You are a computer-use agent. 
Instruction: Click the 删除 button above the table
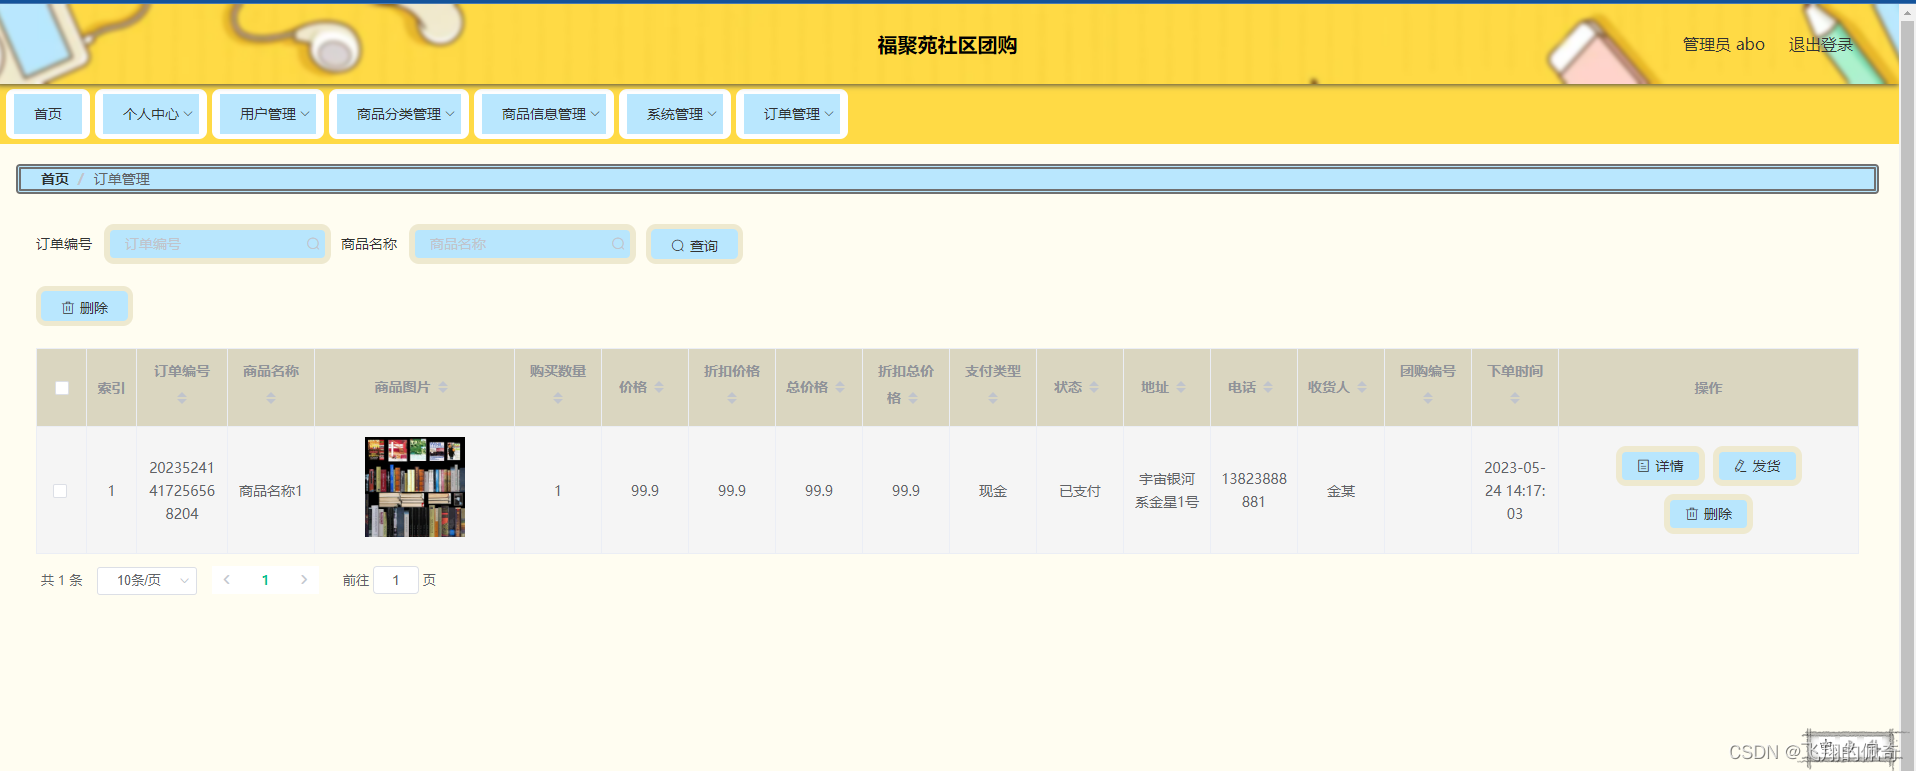tap(85, 307)
